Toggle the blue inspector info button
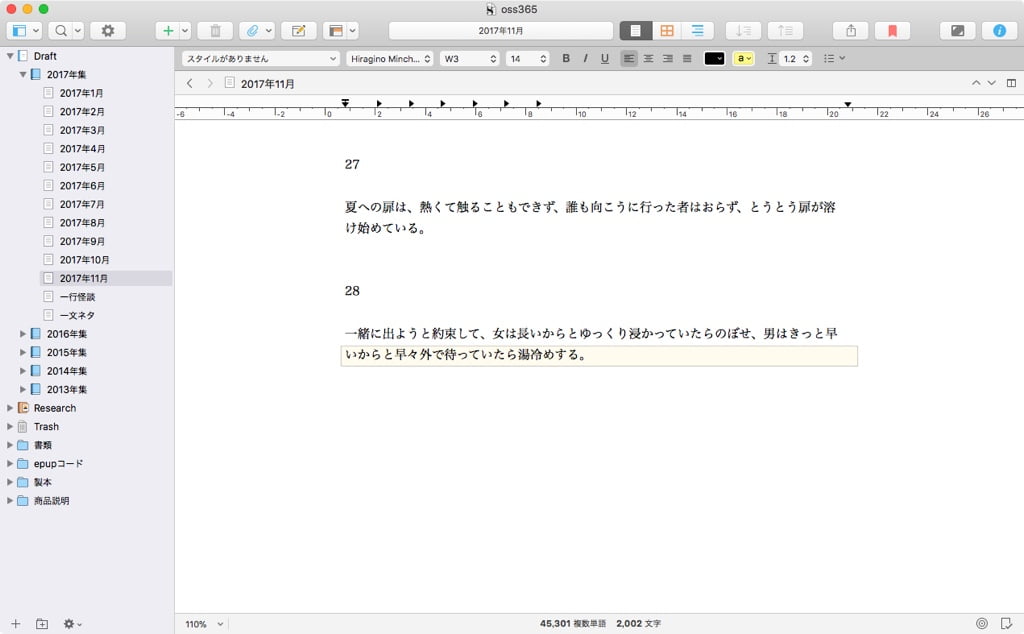Image resolution: width=1024 pixels, height=634 pixels. click(x=999, y=31)
